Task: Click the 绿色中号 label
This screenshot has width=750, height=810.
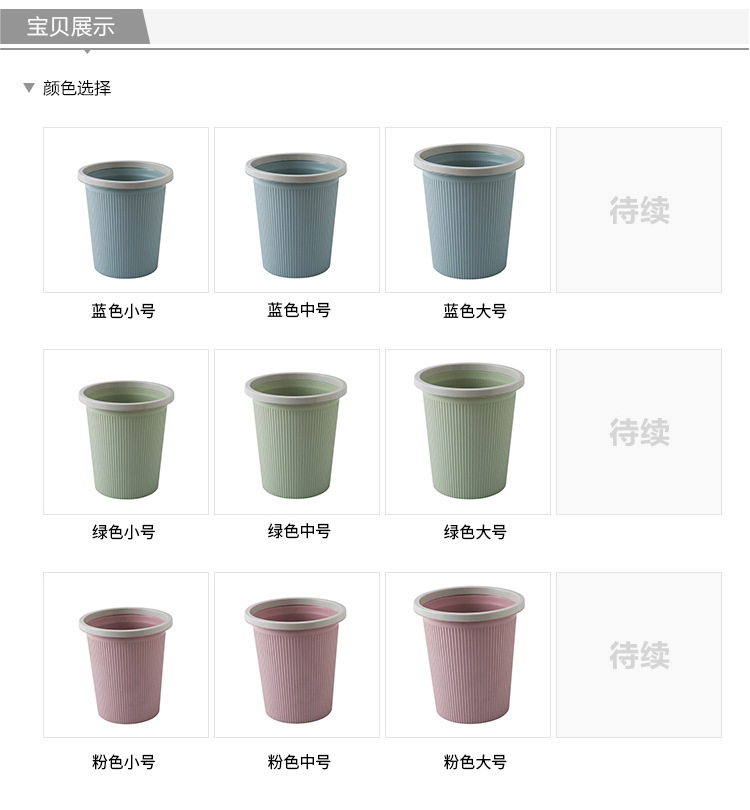Action: click(x=299, y=531)
